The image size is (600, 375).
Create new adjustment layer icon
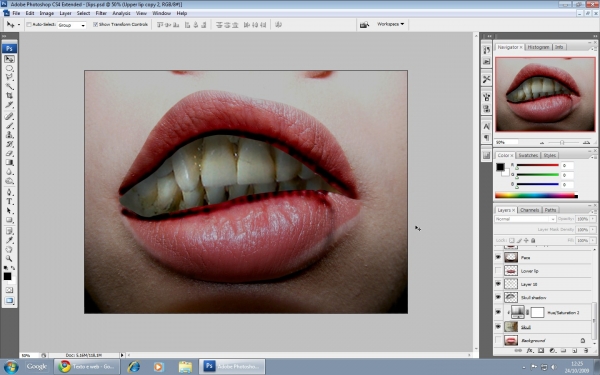tap(552, 351)
